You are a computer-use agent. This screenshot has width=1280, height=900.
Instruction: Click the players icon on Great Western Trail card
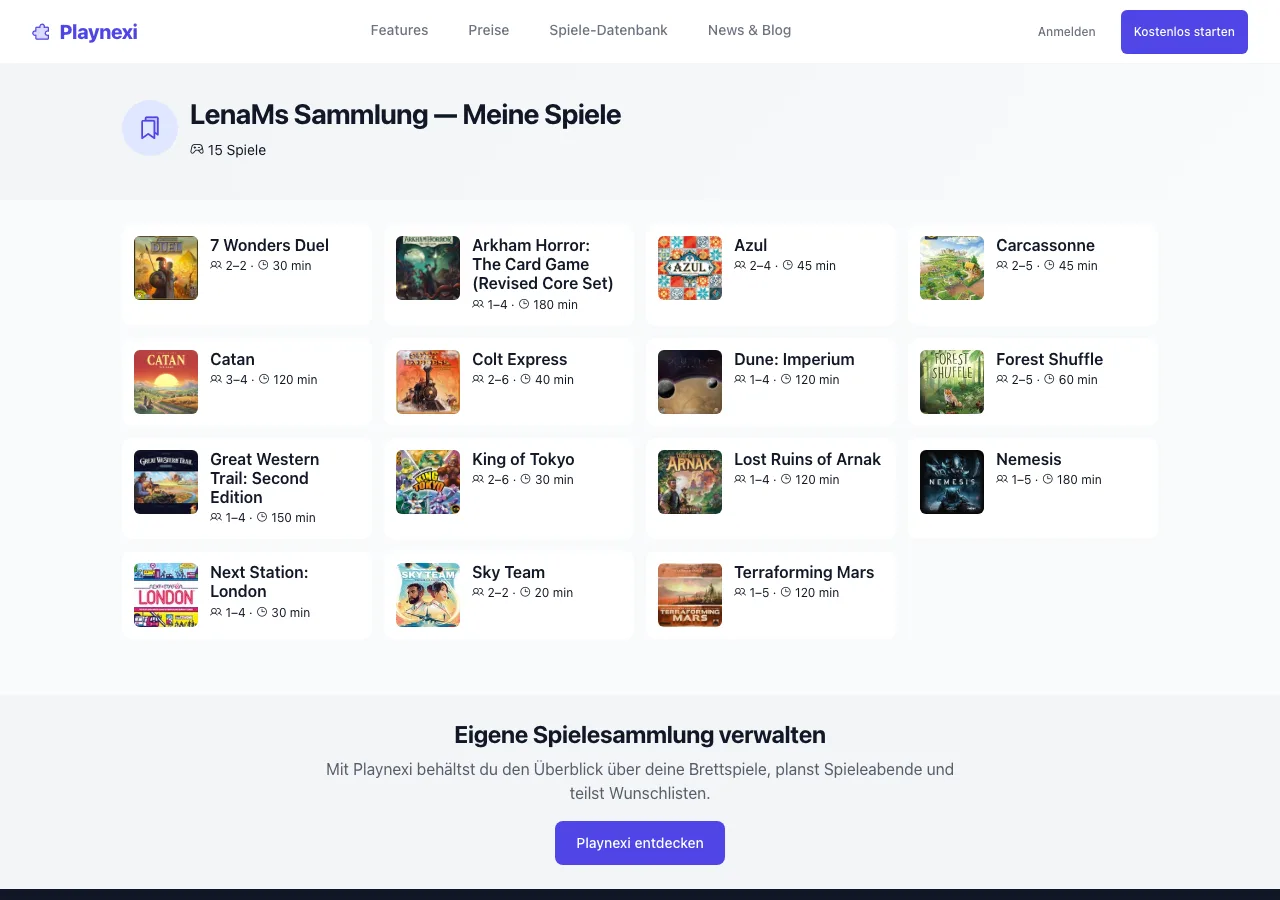pos(216,517)
